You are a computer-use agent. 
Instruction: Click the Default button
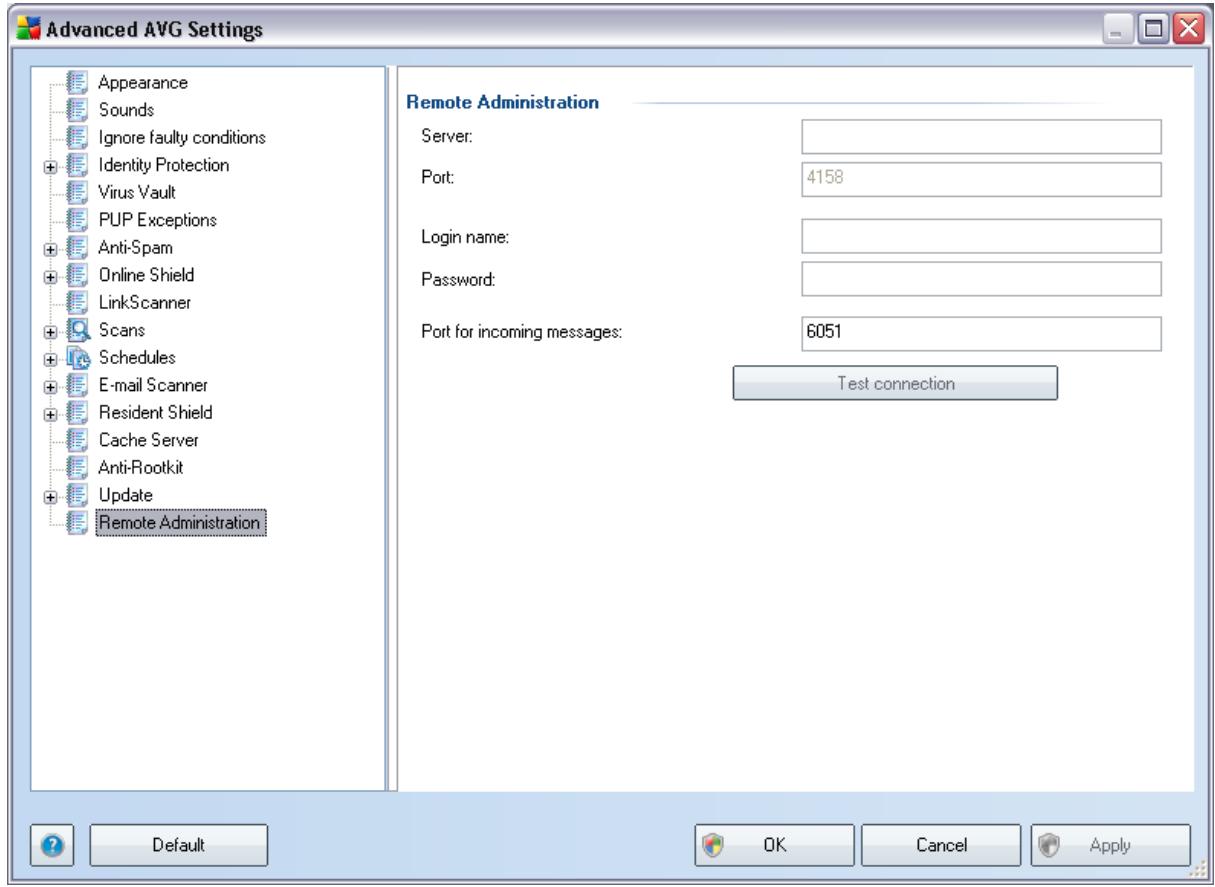(x=180, y=844)
